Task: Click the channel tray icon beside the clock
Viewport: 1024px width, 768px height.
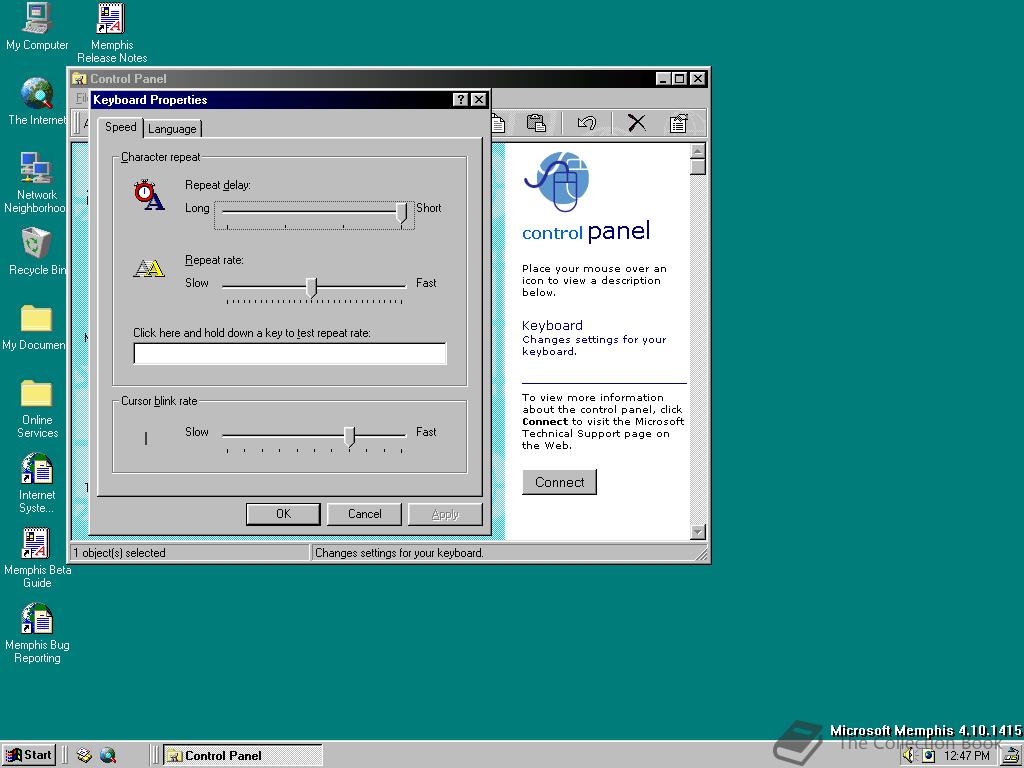Action: pos(929,756)
